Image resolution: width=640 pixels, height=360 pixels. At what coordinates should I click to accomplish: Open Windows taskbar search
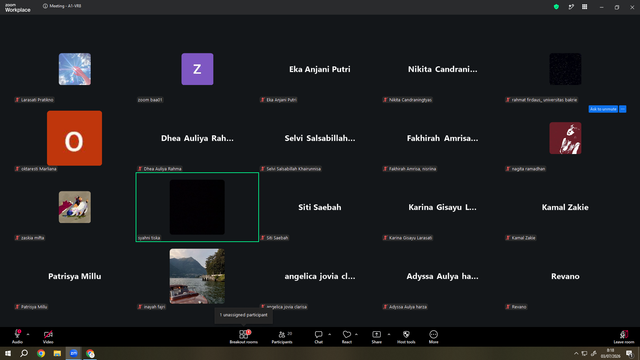24,353
